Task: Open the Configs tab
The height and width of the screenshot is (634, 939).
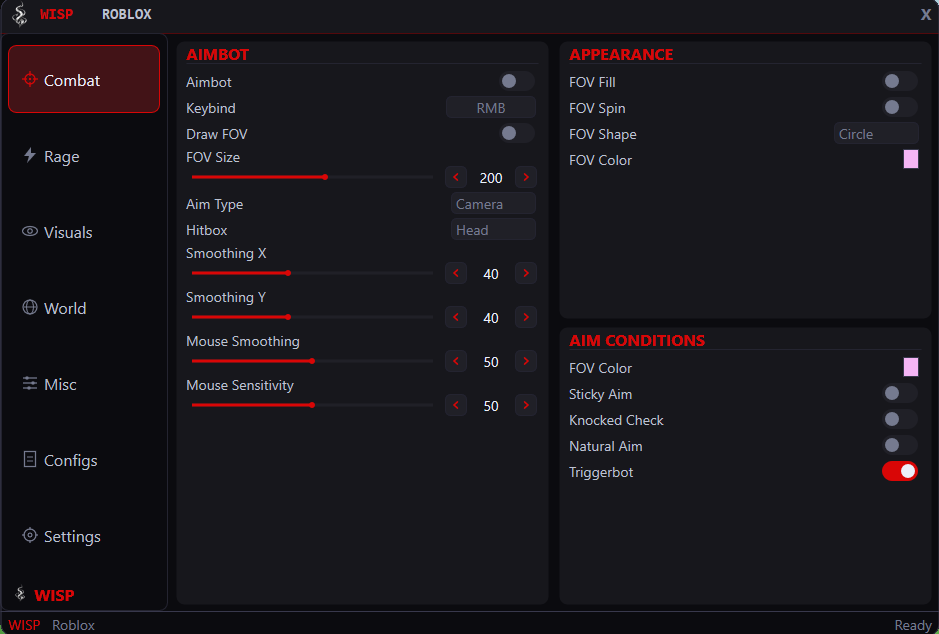Action: (84, 460)
